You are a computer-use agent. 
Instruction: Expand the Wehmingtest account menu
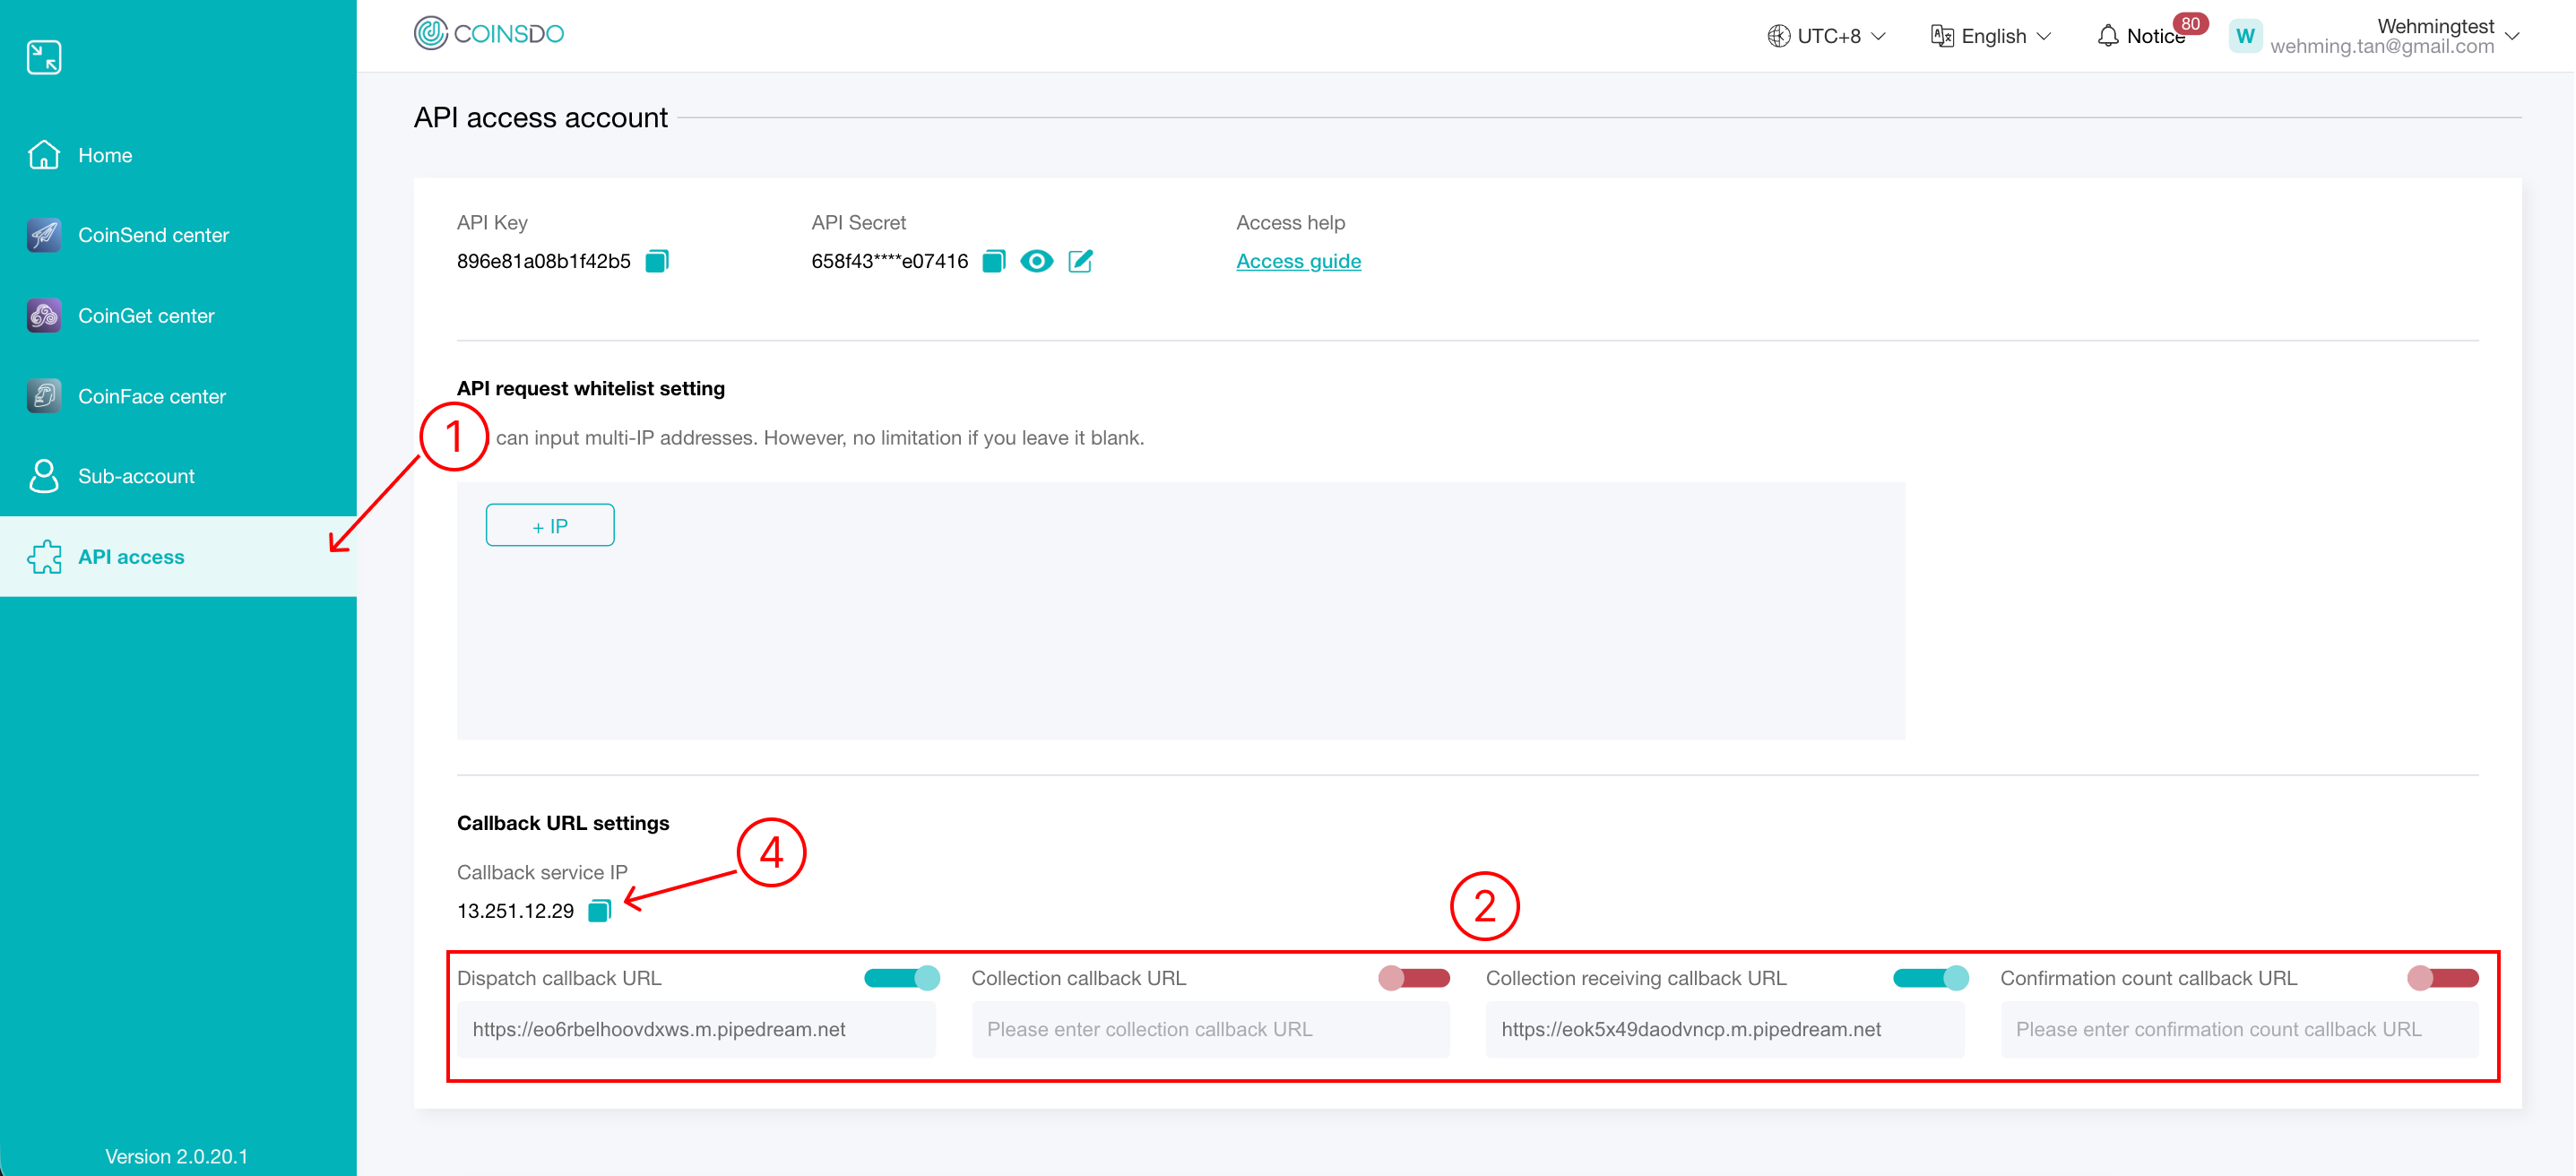pos(2511,36)
